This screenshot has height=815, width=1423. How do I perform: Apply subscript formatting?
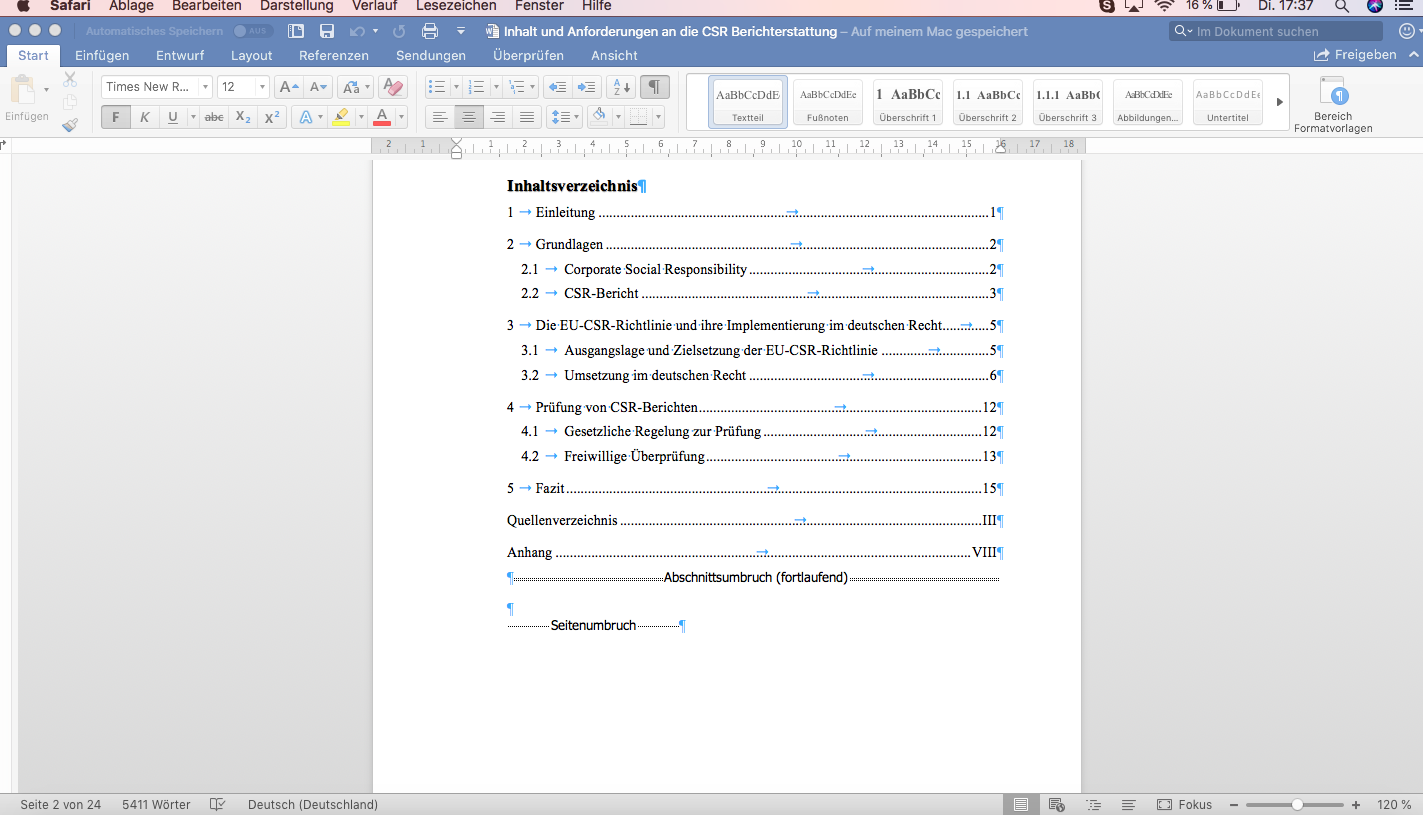tap(243, 117)
